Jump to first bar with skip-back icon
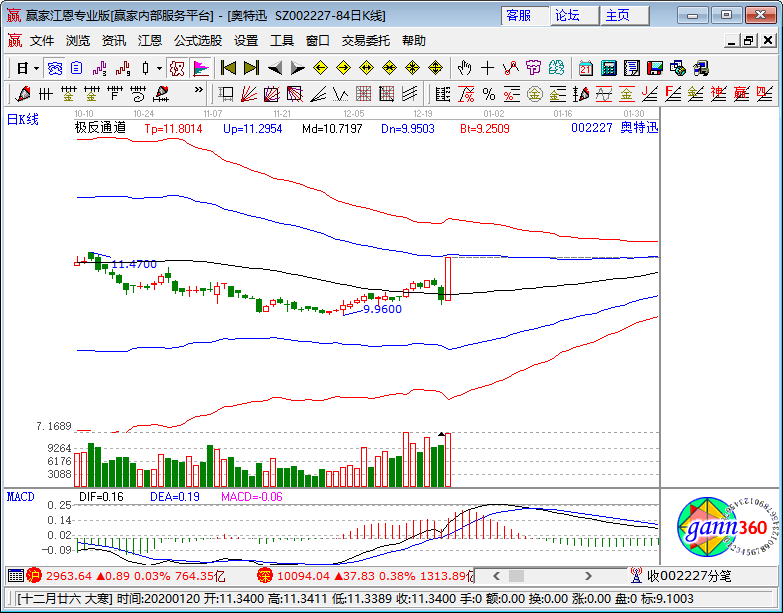The width and height of the screenshot is (783, 613). tap(228, 68)
